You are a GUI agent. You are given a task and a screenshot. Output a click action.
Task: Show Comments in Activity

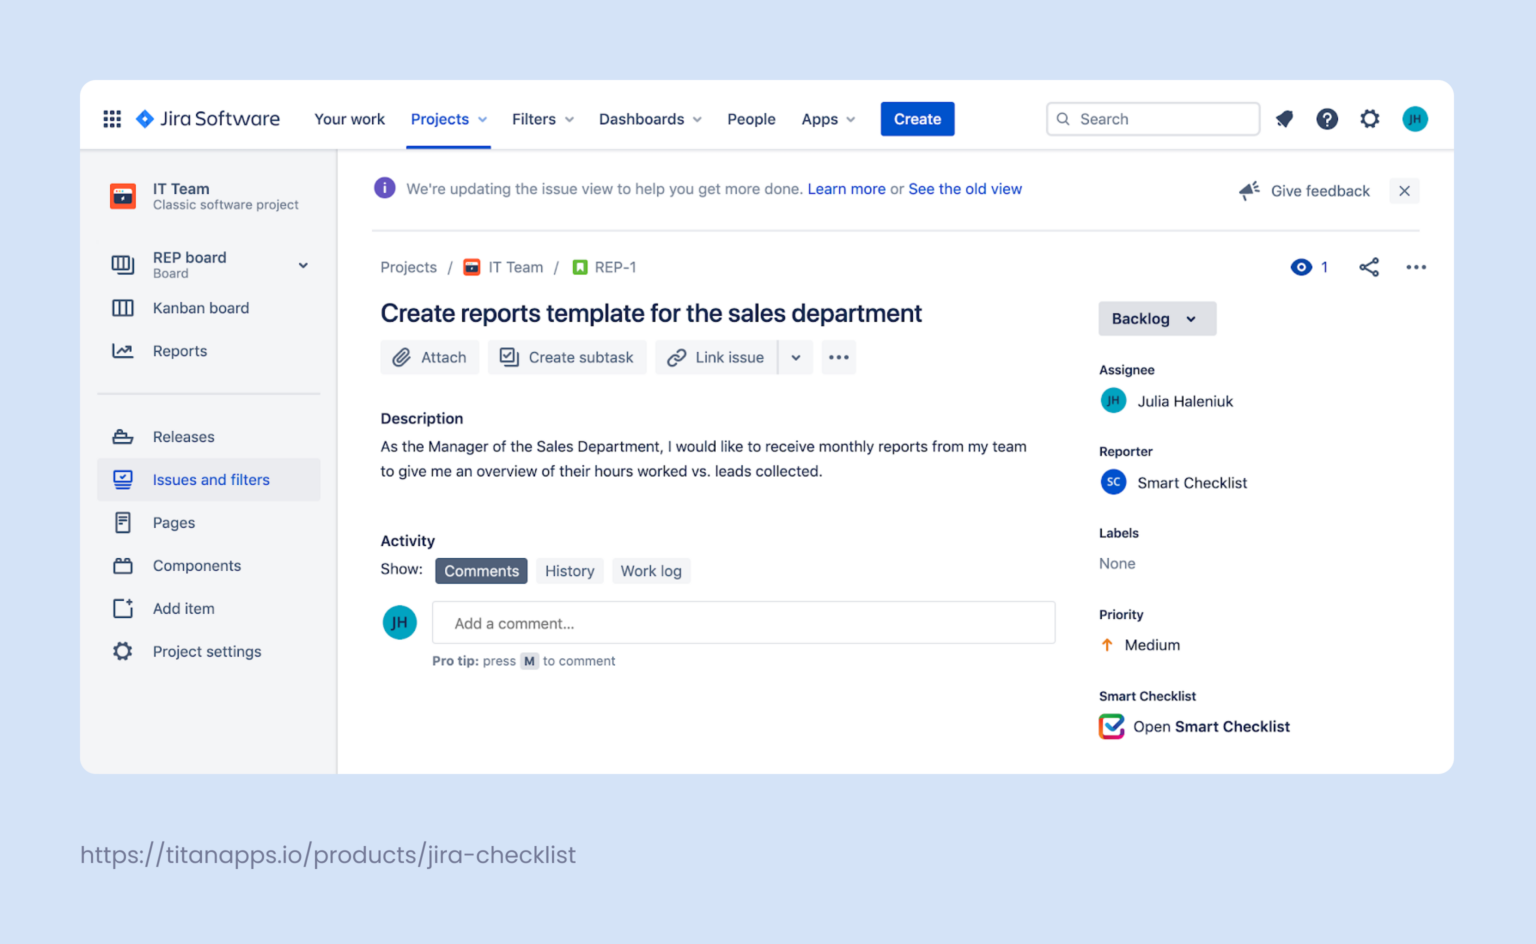coord(481,571)
